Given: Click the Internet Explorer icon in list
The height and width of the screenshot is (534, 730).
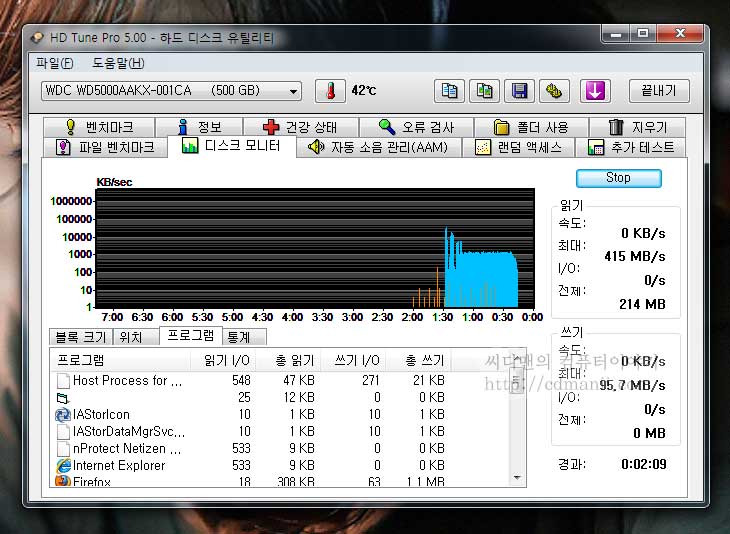Looking at the screenshot, I should (x=63, y=466).
